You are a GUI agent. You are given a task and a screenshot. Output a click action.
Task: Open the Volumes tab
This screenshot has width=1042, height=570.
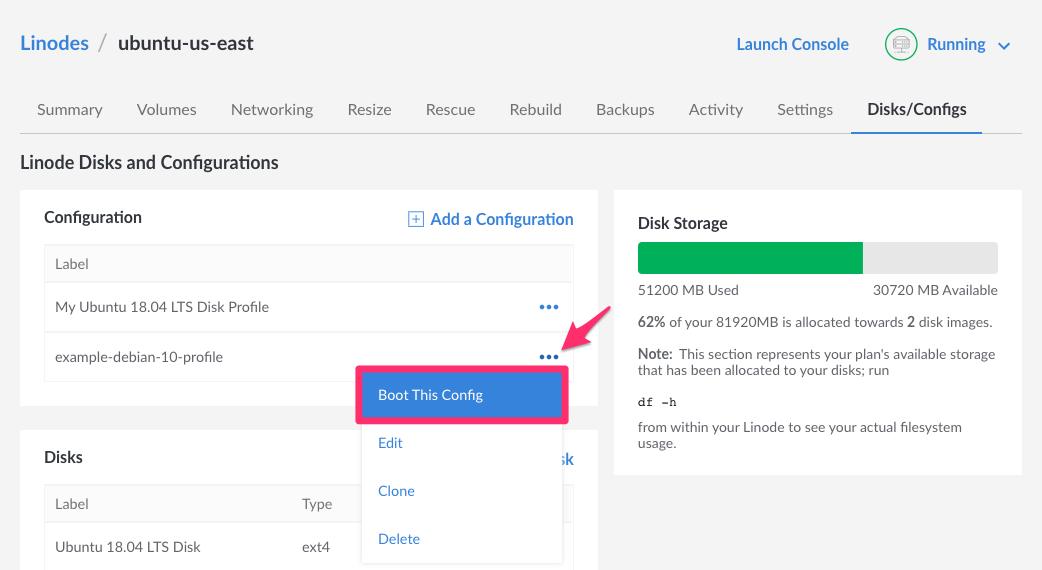pos(166,110)
